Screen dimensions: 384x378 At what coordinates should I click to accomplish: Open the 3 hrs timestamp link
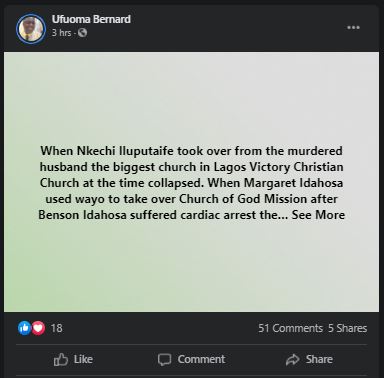(61, 33)
